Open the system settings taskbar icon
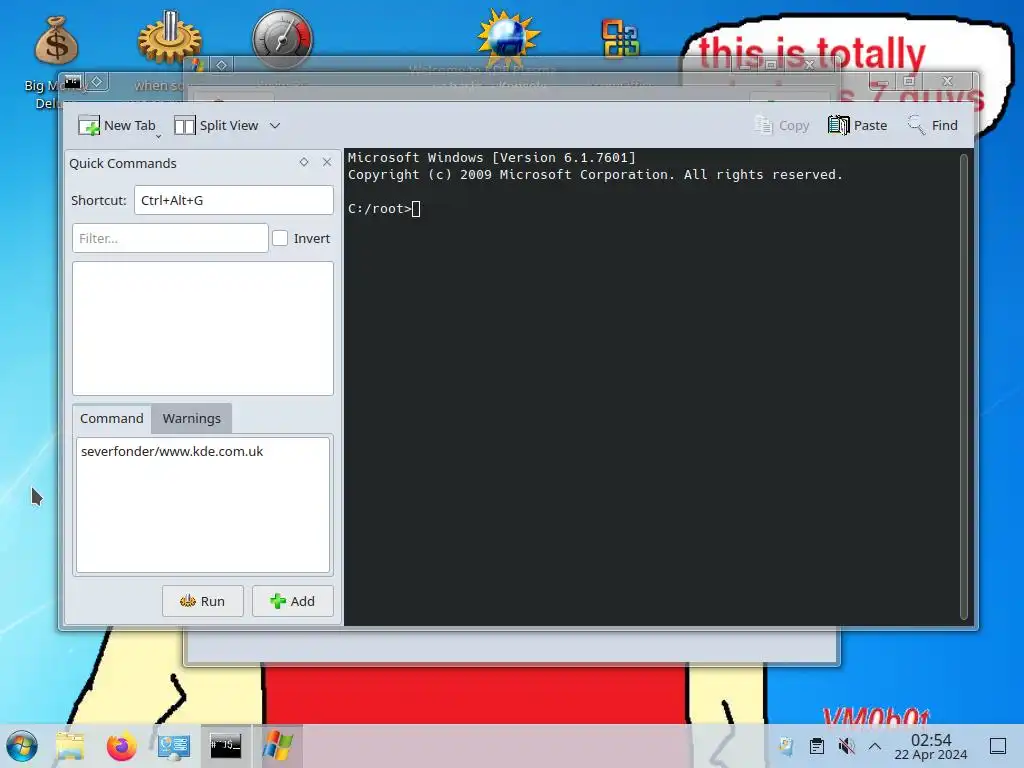Screen dimensions: 1024x768 tap(174, 746)
